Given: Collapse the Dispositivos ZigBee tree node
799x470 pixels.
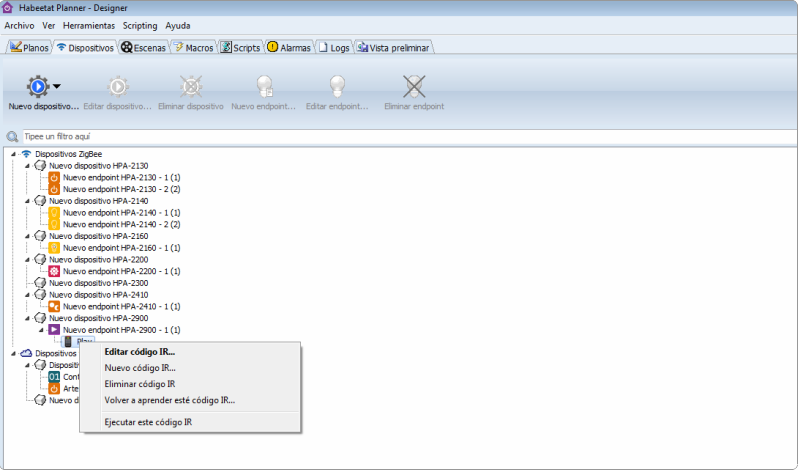Looking at the screenshot, I should (14, 154).
